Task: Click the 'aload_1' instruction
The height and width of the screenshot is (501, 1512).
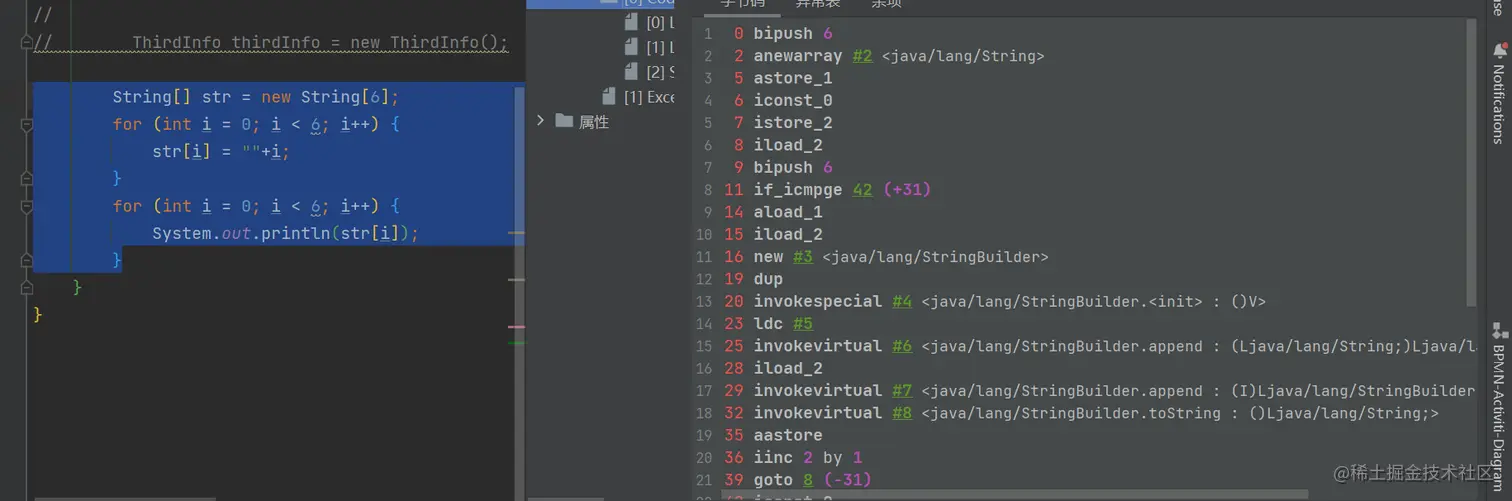Action: pyautogui.click(x=788, y=212)
